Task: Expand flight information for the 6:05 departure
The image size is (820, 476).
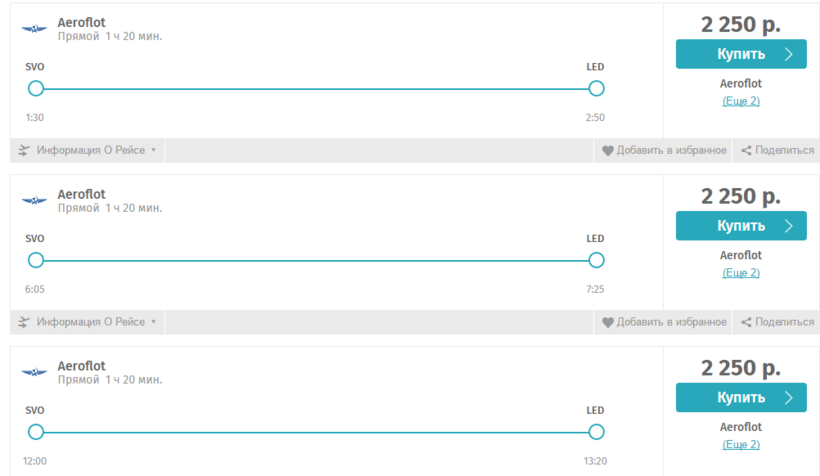Action: pos(96,322)
